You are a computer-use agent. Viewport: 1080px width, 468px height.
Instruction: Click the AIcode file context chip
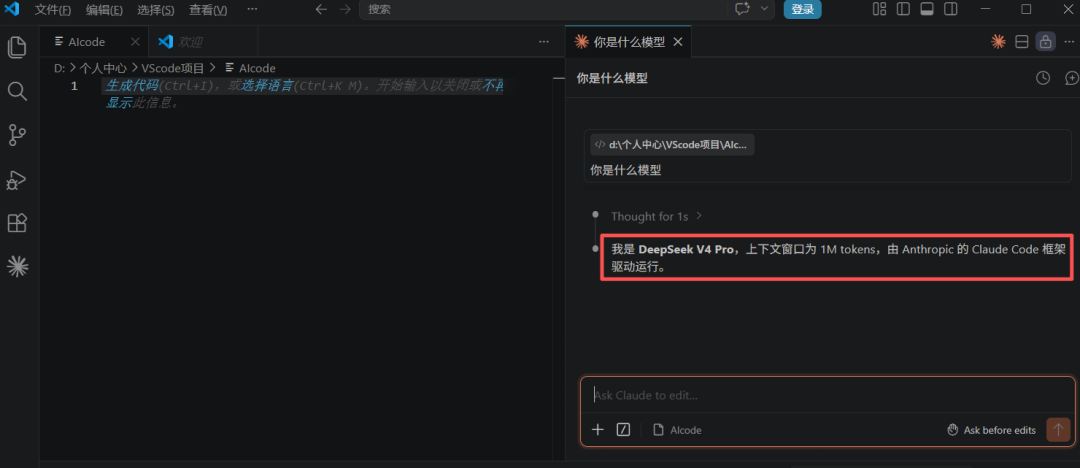(x=677, y=430)
